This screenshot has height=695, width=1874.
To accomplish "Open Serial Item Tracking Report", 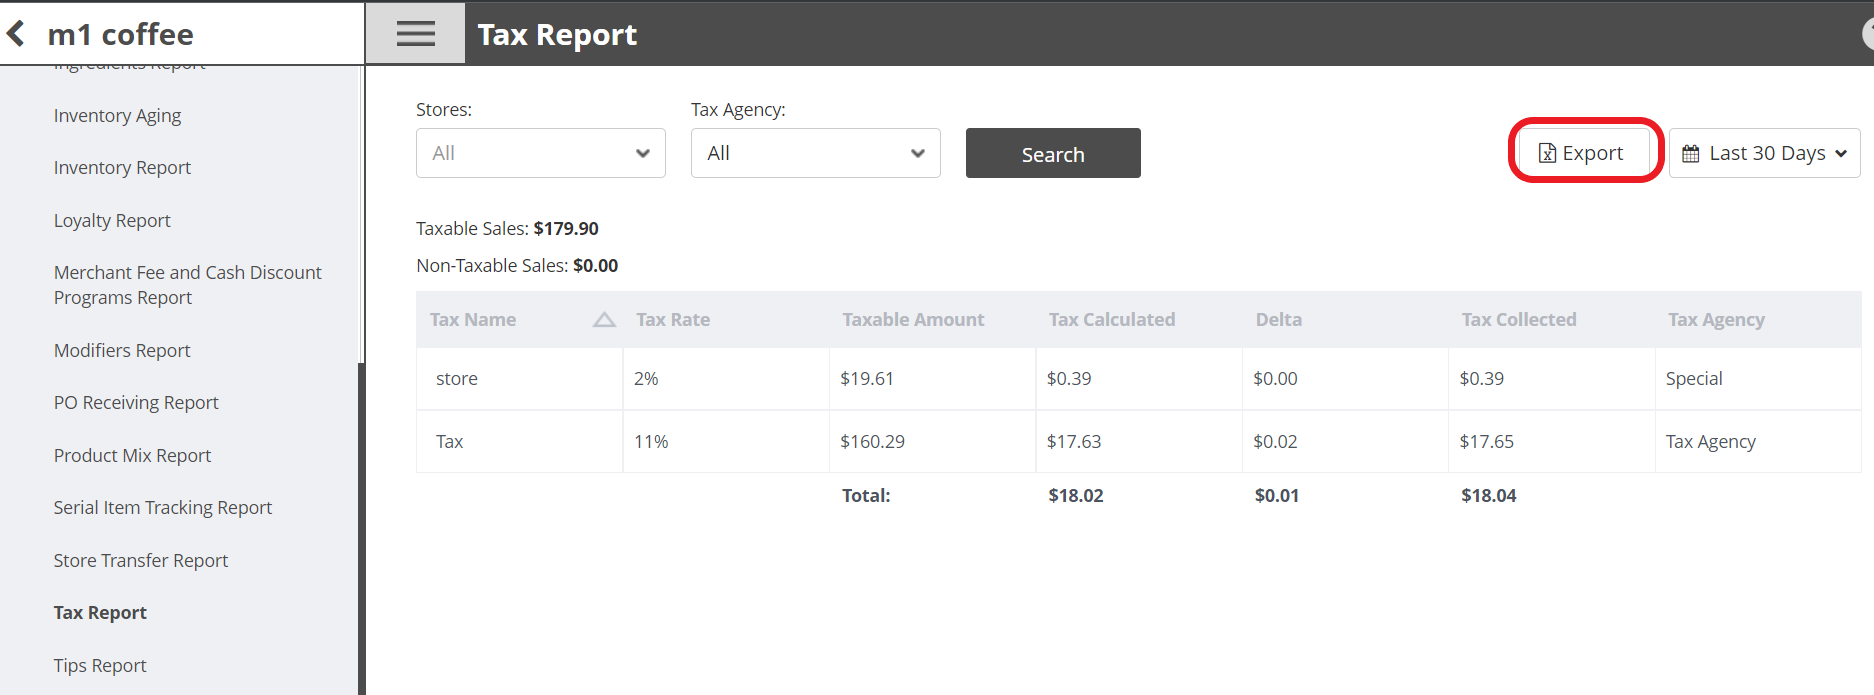I will [163, 508].
